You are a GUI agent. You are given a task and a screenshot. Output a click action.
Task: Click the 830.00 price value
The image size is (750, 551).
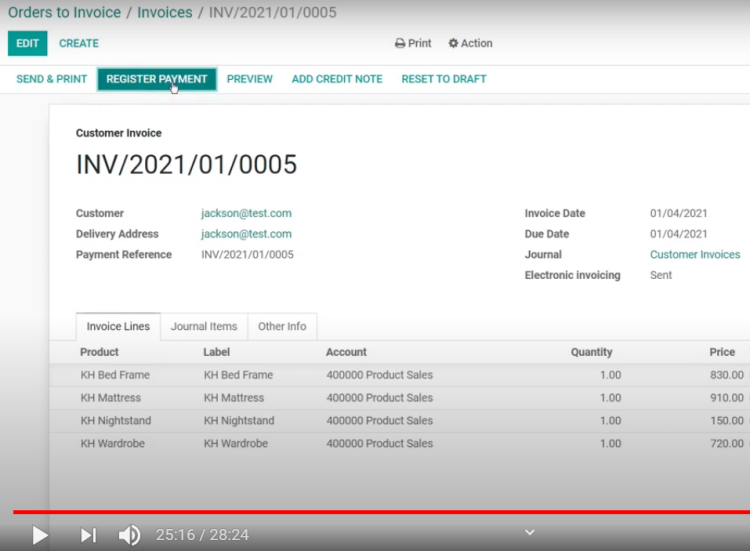click(x=727, y=375)
